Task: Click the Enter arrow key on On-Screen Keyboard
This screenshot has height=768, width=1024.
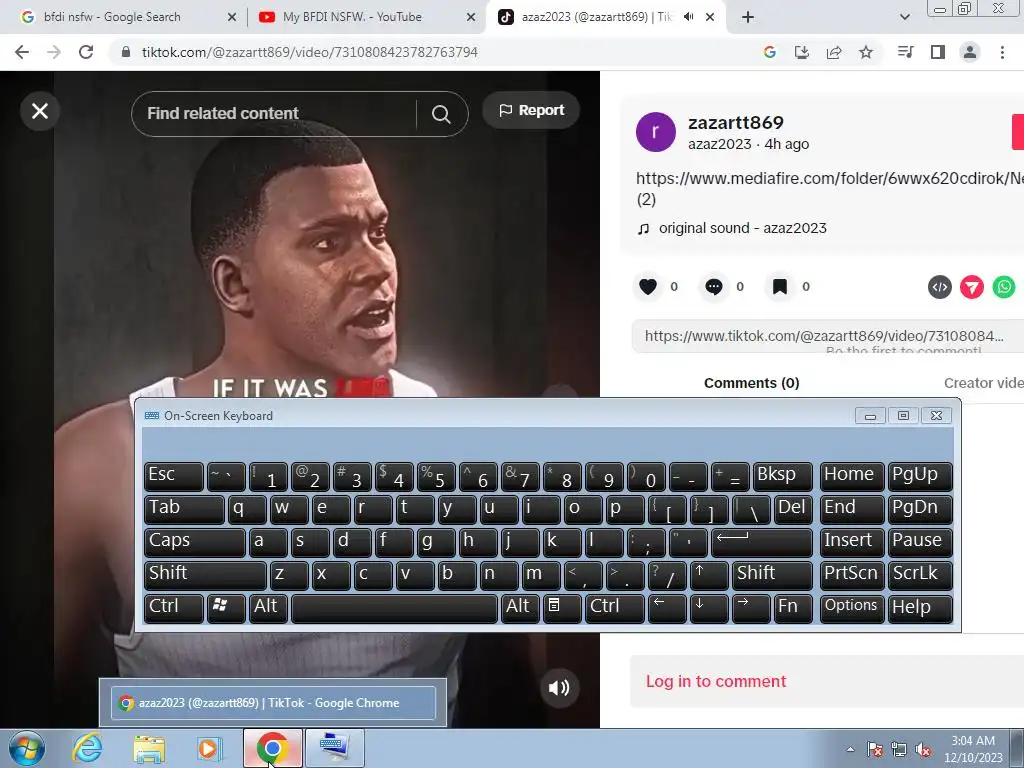Action: 761,542
